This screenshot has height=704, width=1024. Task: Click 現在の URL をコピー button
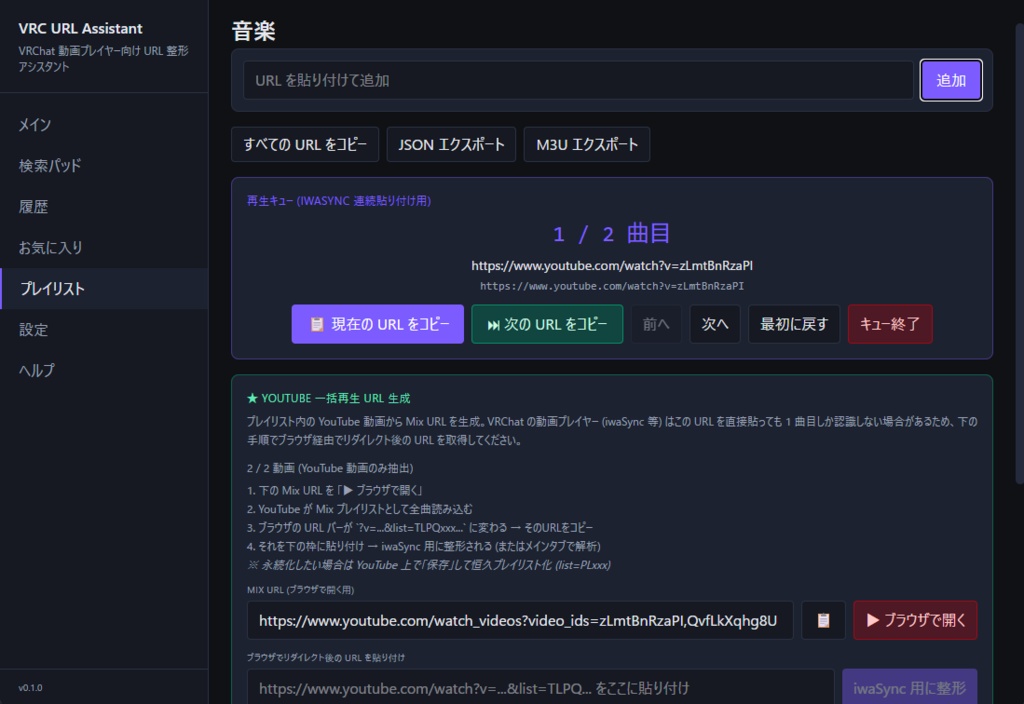point(377,324)
